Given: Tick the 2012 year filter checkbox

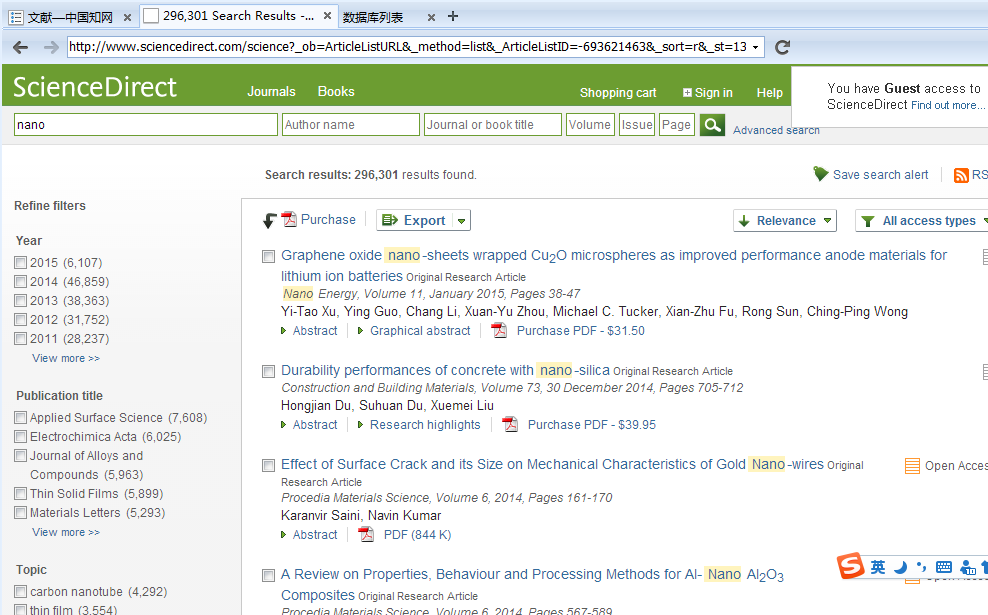Looking at the screenshot, I should (x=21, y=319).
